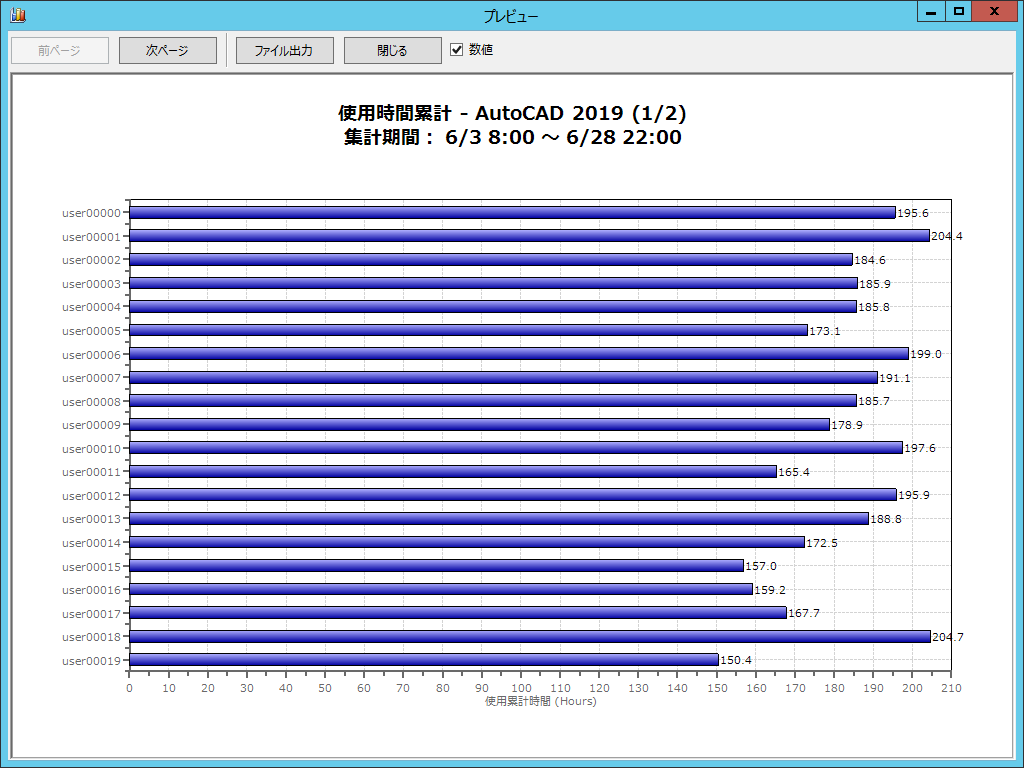Click the 185.9 value label
The width and height of the screenshot is (1024, 768).
click(874, 284)
